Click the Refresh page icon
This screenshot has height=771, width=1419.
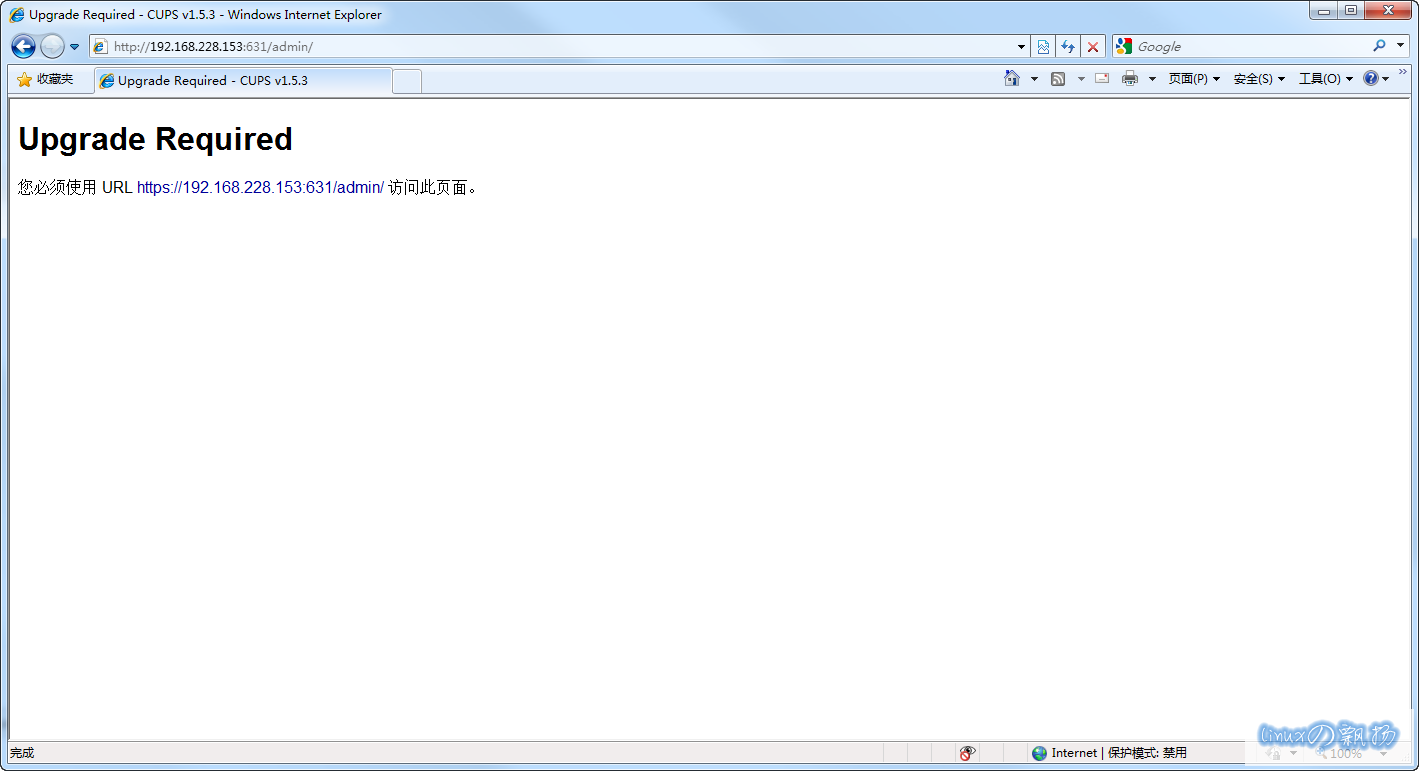[1068, 46]
